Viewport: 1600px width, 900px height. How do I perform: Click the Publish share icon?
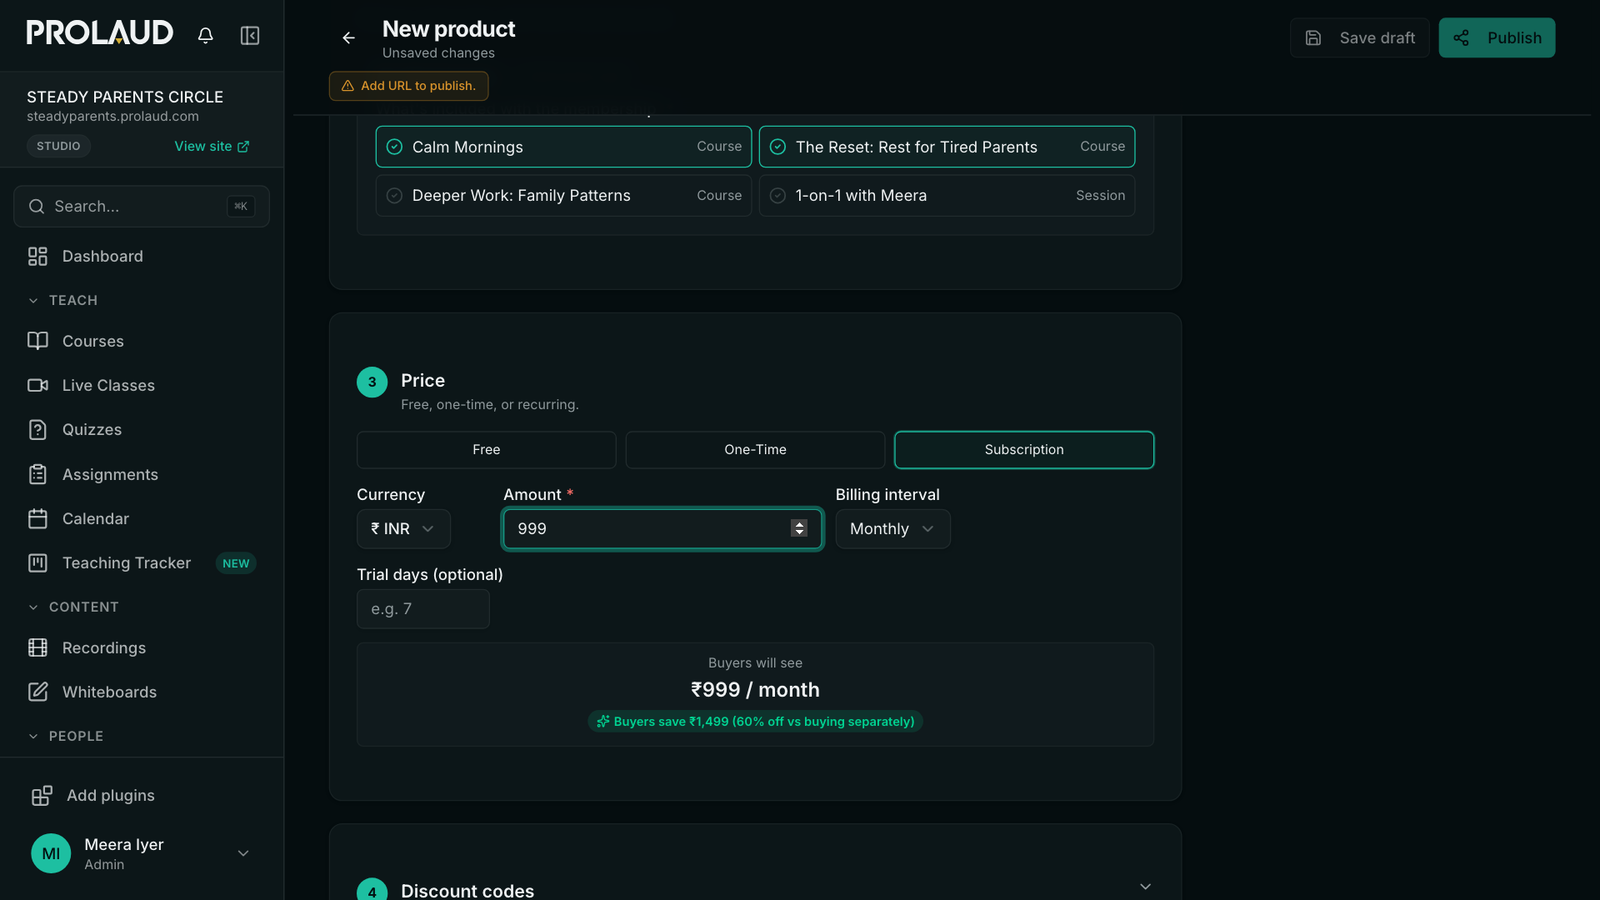[1461, 38]
